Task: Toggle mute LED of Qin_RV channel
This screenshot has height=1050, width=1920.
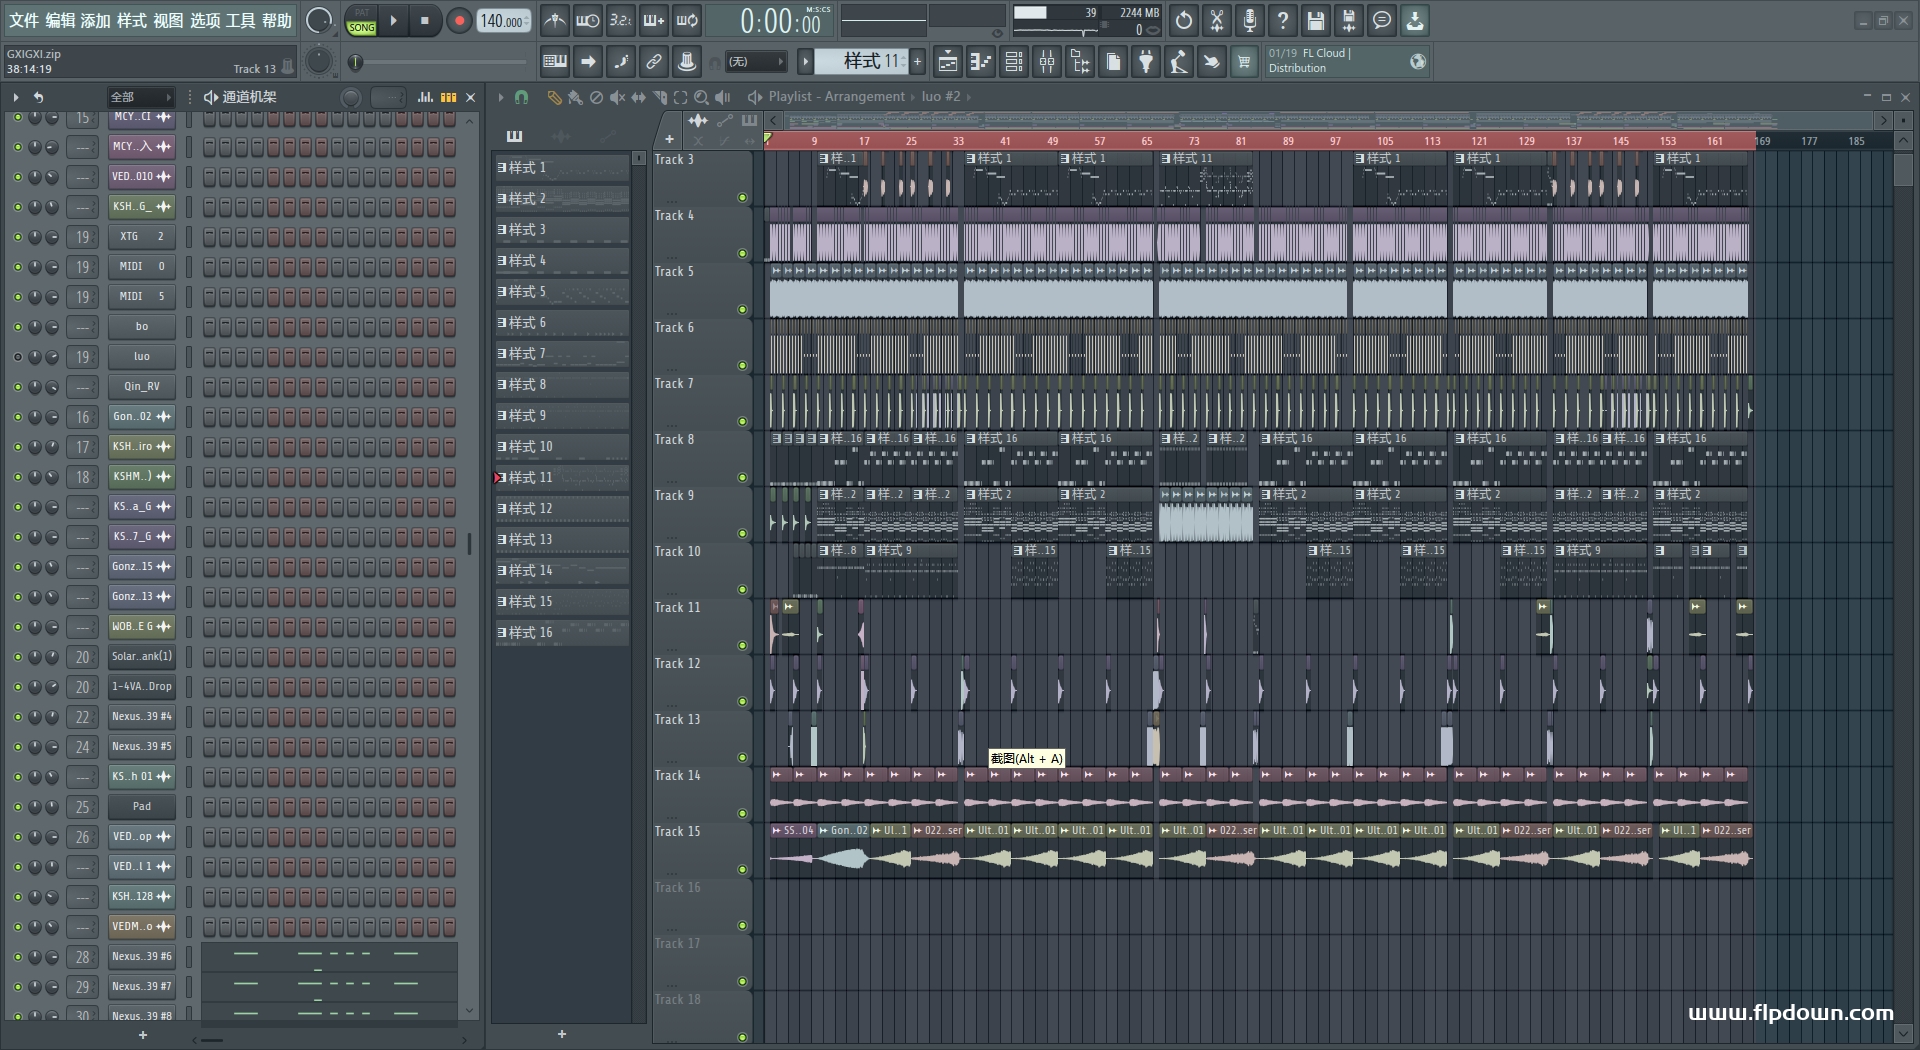Action: point(17,387)
